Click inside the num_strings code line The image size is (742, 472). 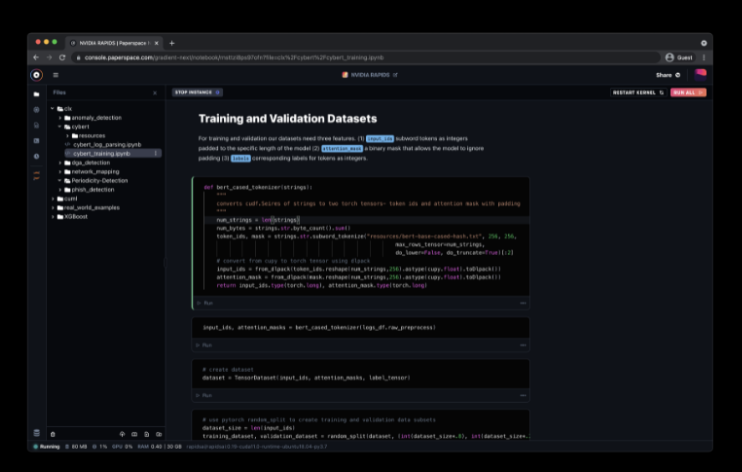click(x=258, y=220)
